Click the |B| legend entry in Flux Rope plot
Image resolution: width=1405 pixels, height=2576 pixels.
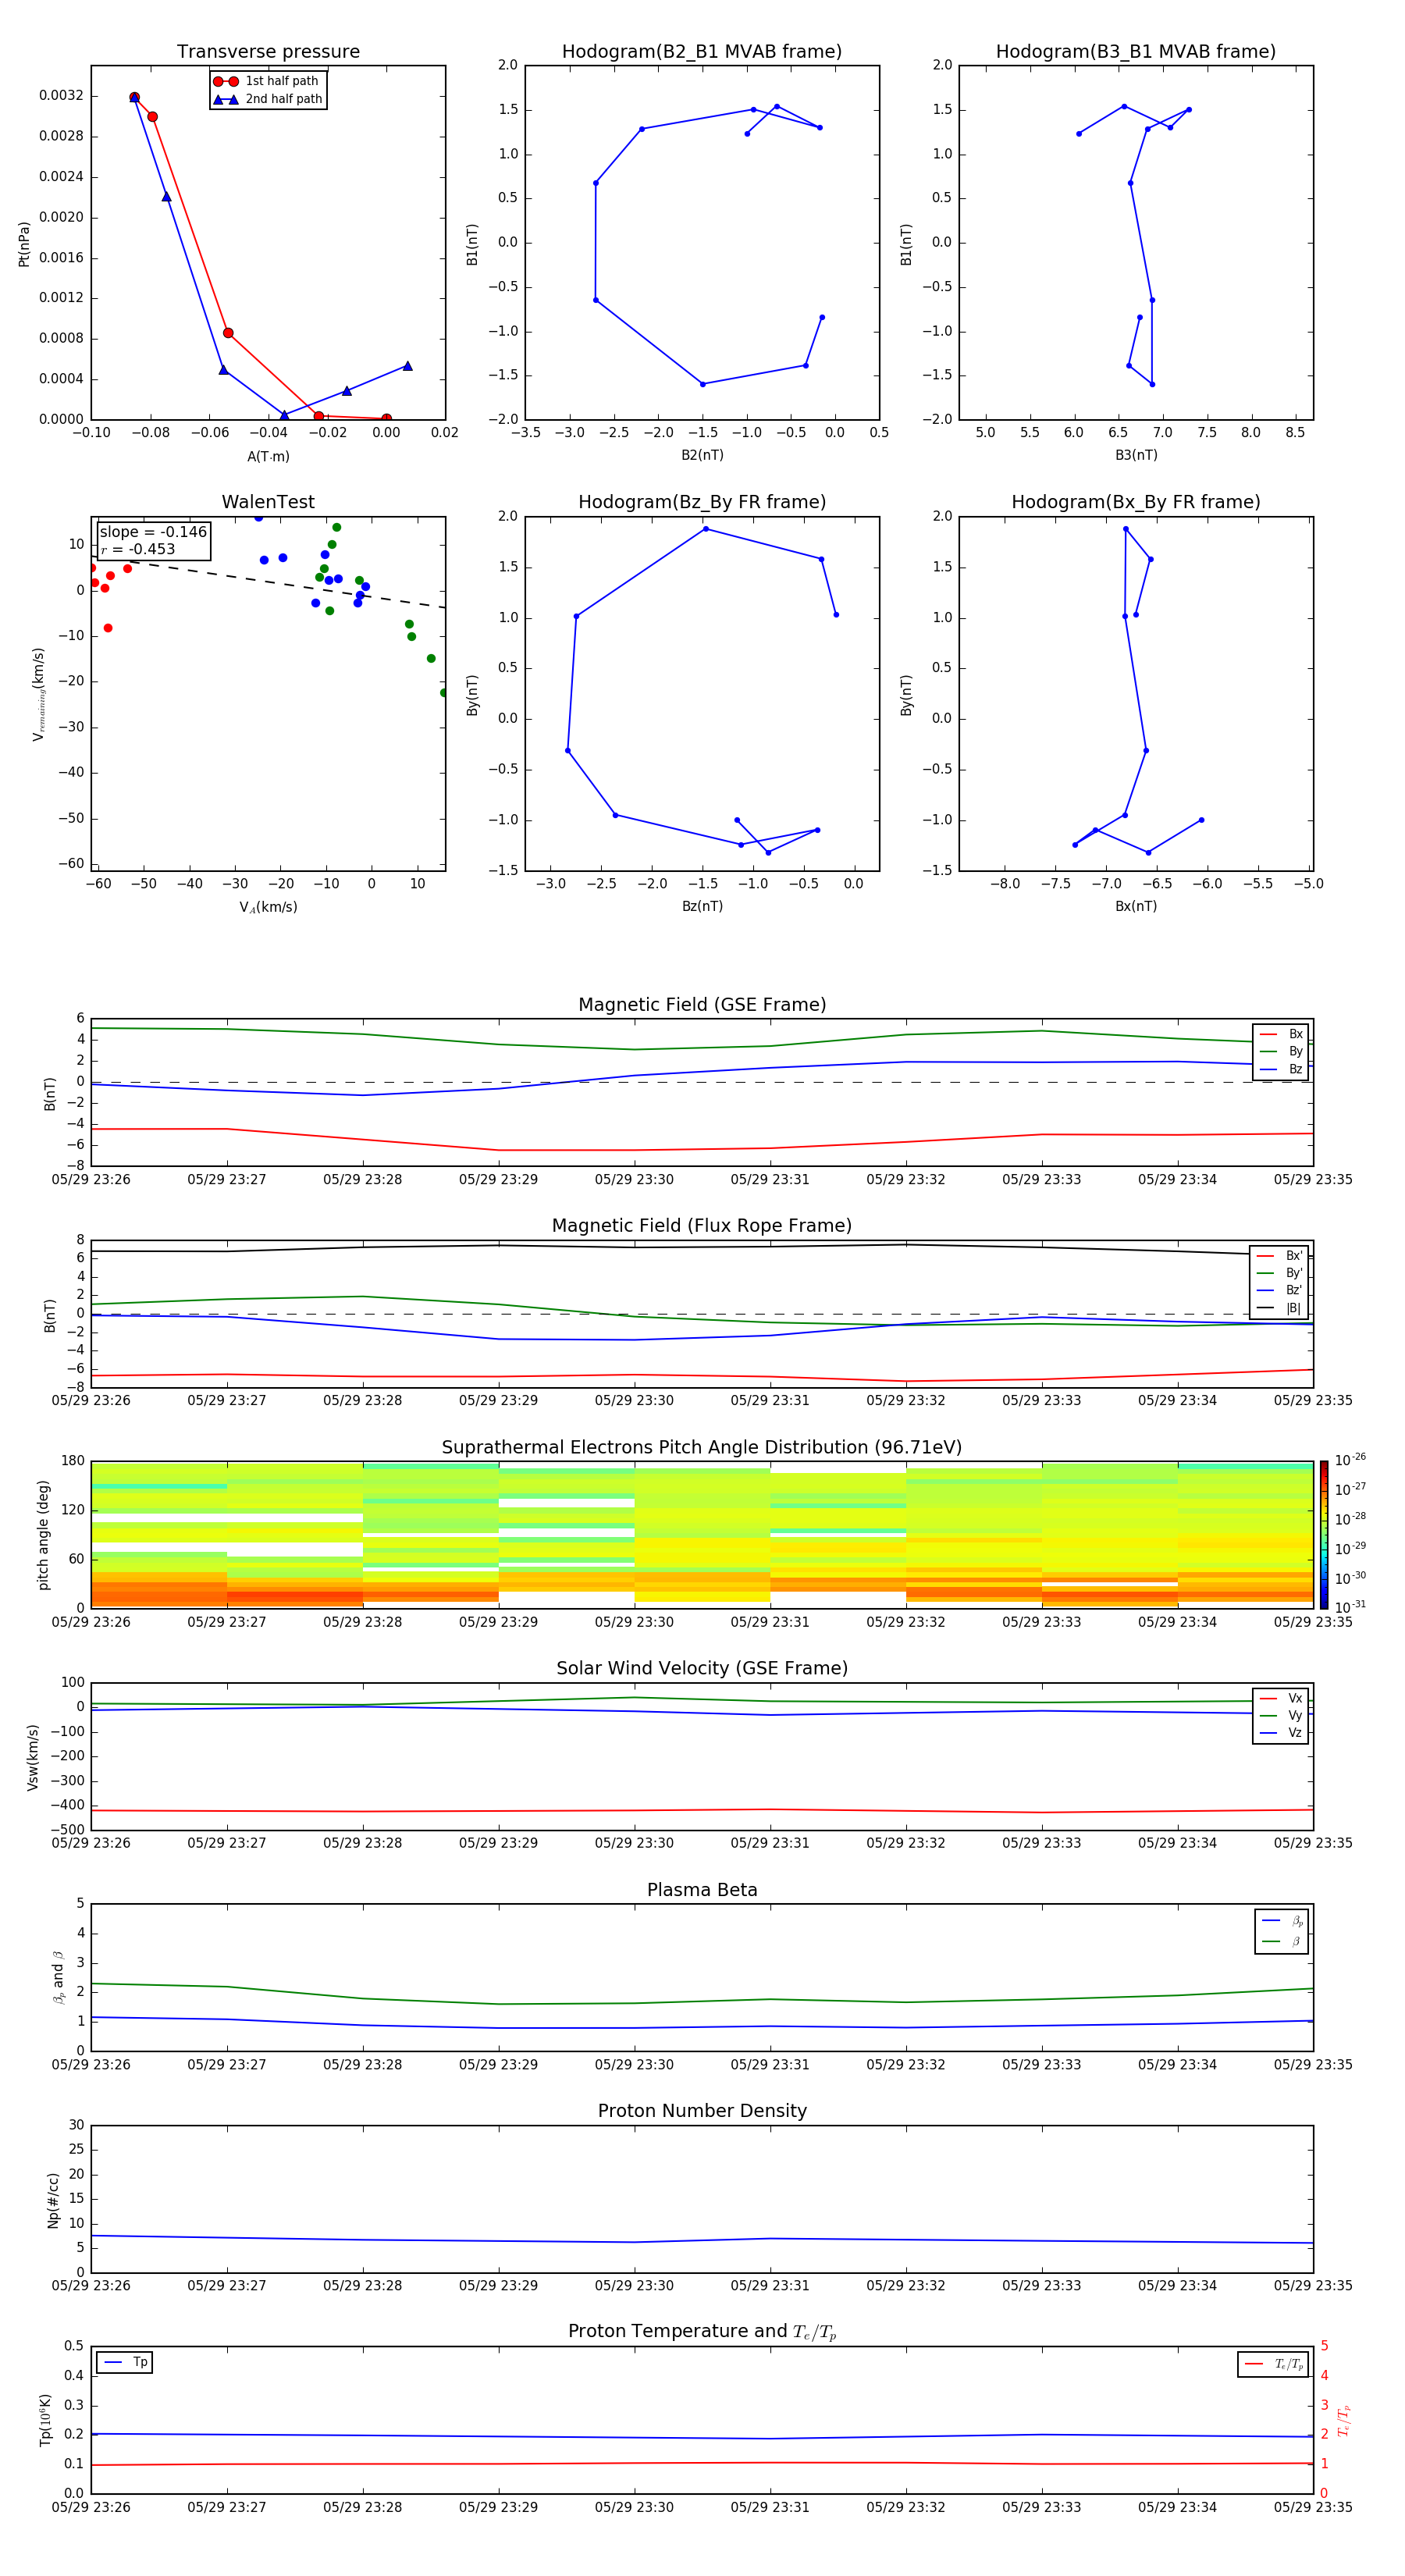[1279, 1308]
